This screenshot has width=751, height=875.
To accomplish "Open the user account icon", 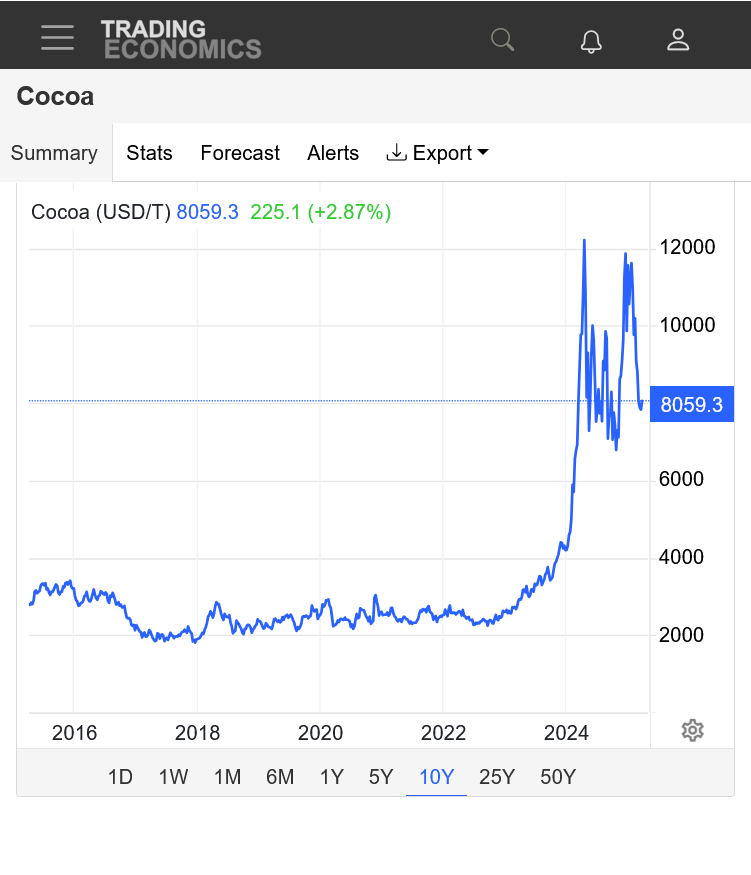I will 678,40.
